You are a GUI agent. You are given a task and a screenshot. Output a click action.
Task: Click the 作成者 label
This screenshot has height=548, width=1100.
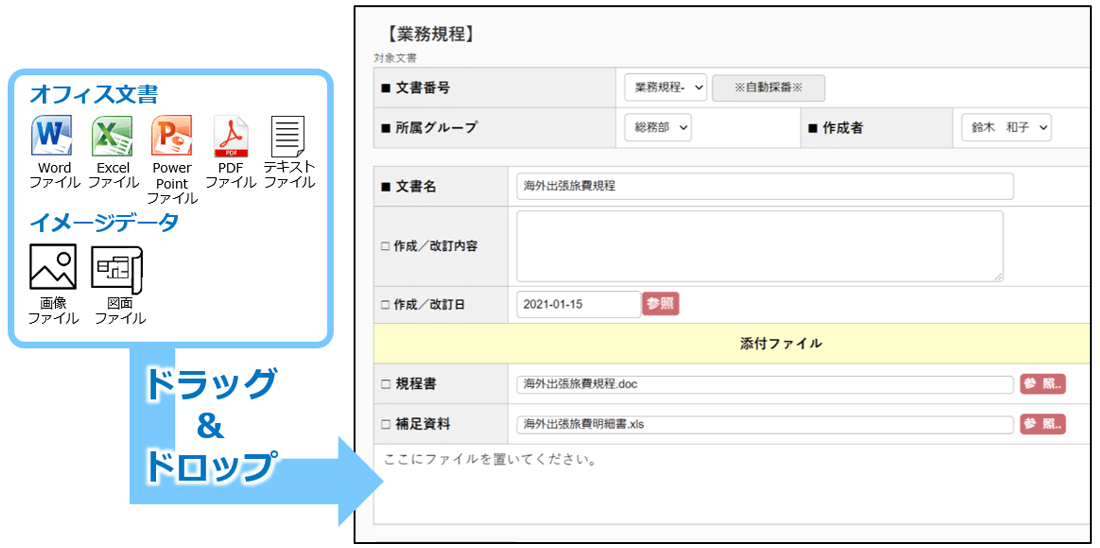click(843, 128)
